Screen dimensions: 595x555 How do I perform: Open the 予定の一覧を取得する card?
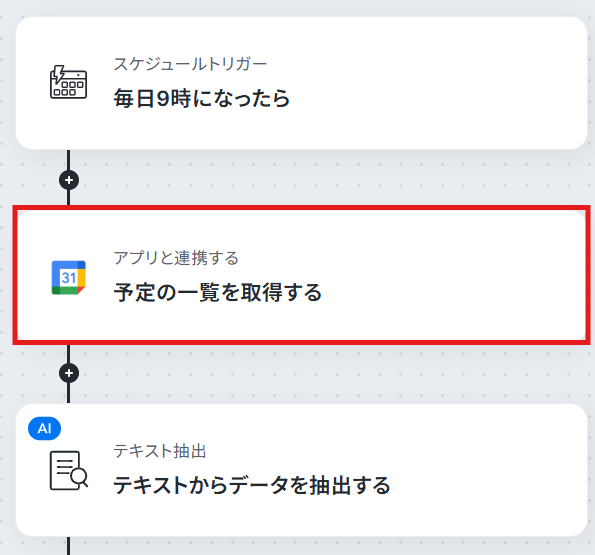301,276
